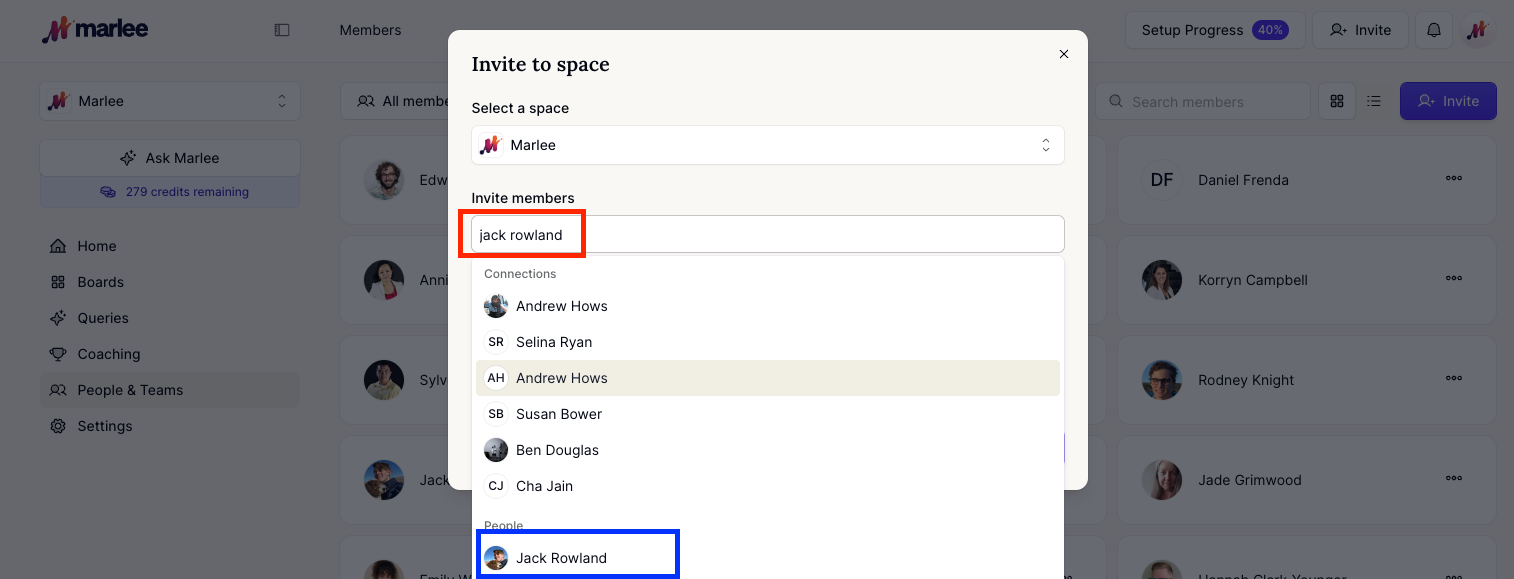Click Jade Grimwood's avatar
The width and height of the screenshot is (1514, 579).
tap(1162, 480)
